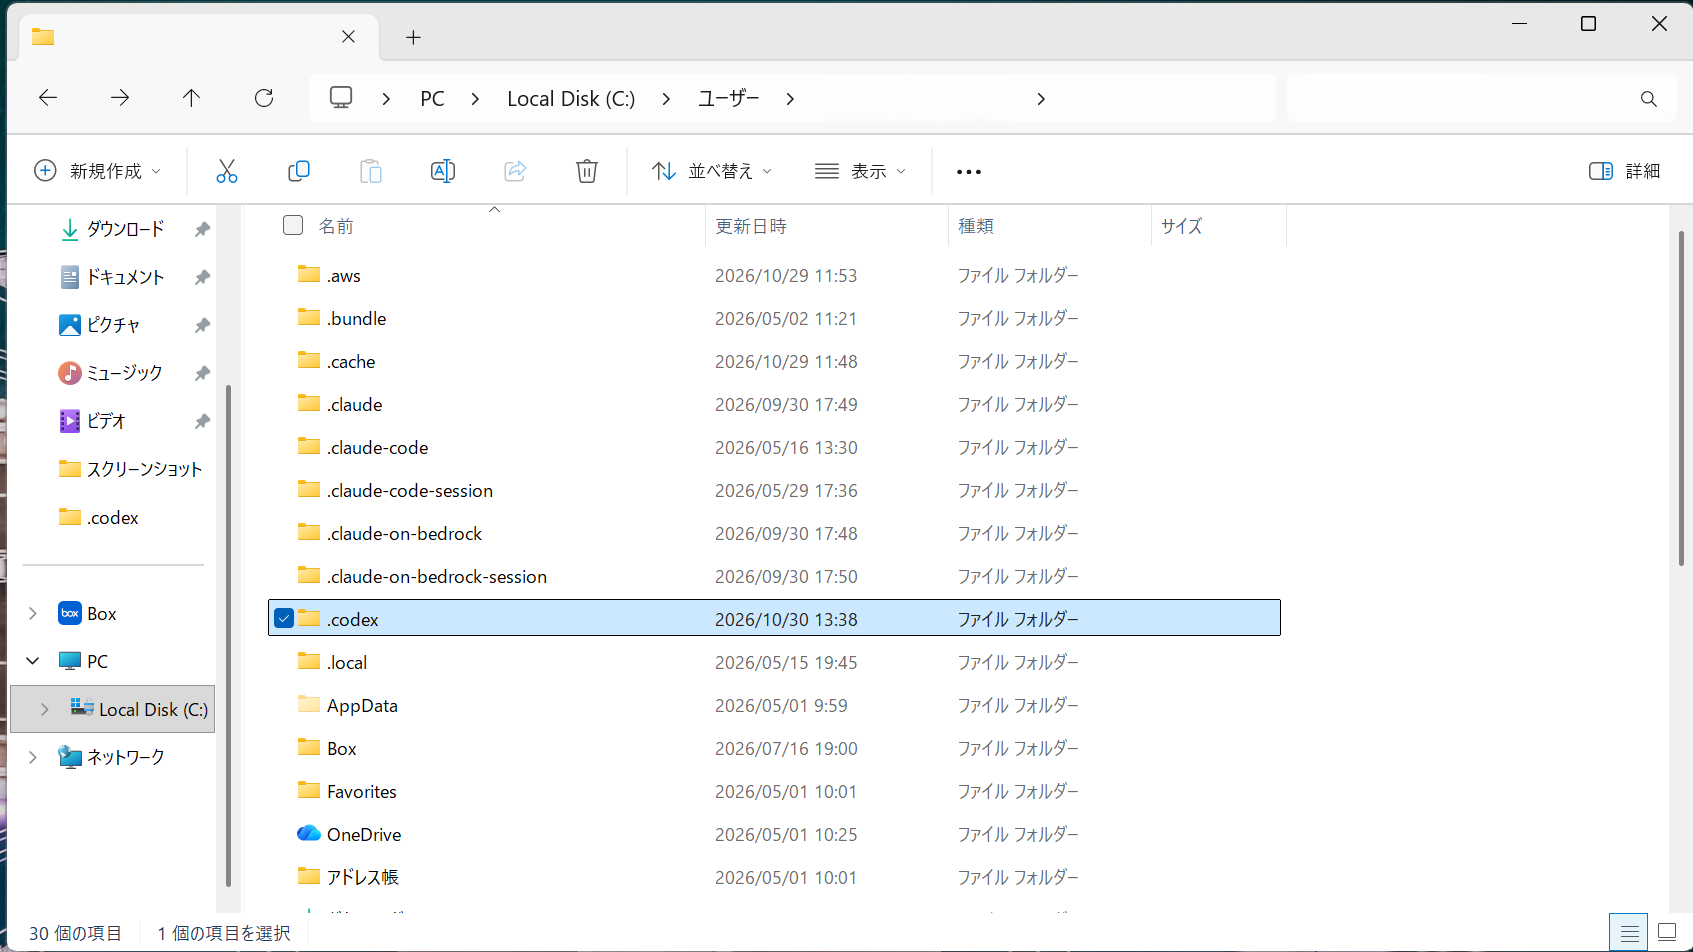The image size is (1693, 952).
Task: Open Box in the navigation pane
Action: 101,613
